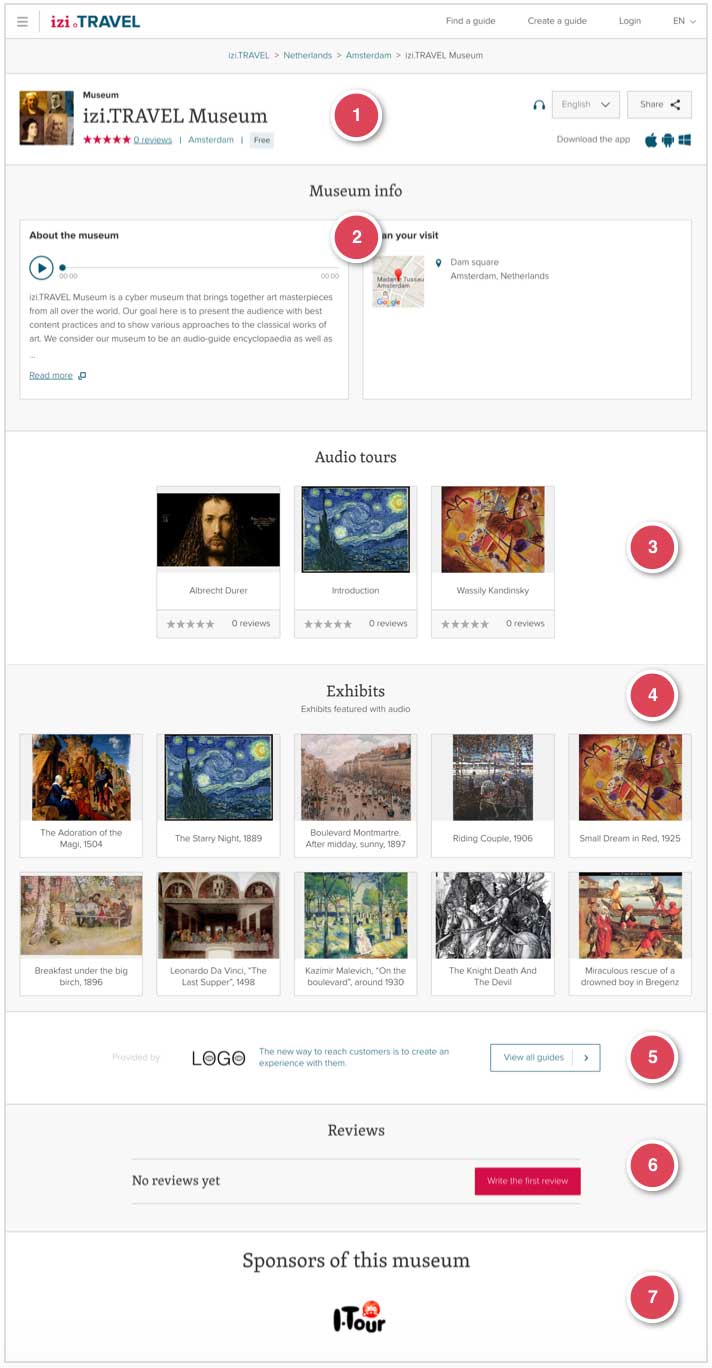This screenshot has width=712, height=1368.
Task: Select Create a guide menu item
Action: 557,21
